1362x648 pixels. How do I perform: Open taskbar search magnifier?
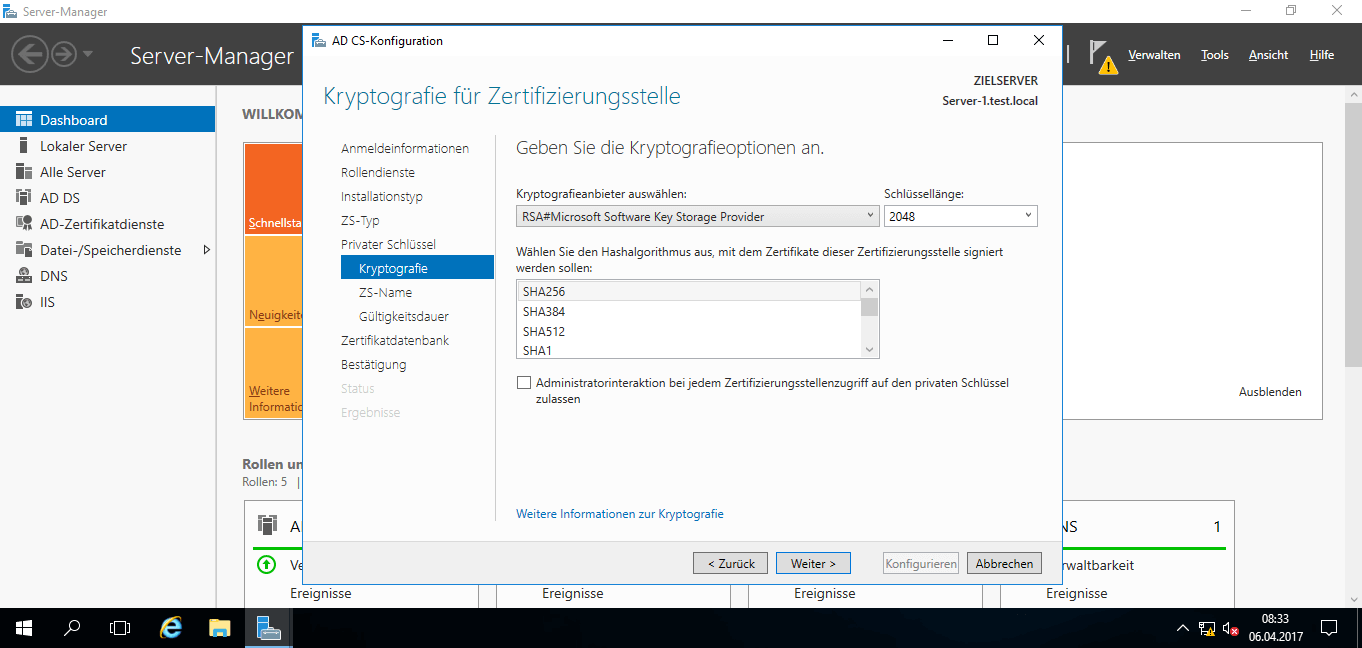(72, 628)
